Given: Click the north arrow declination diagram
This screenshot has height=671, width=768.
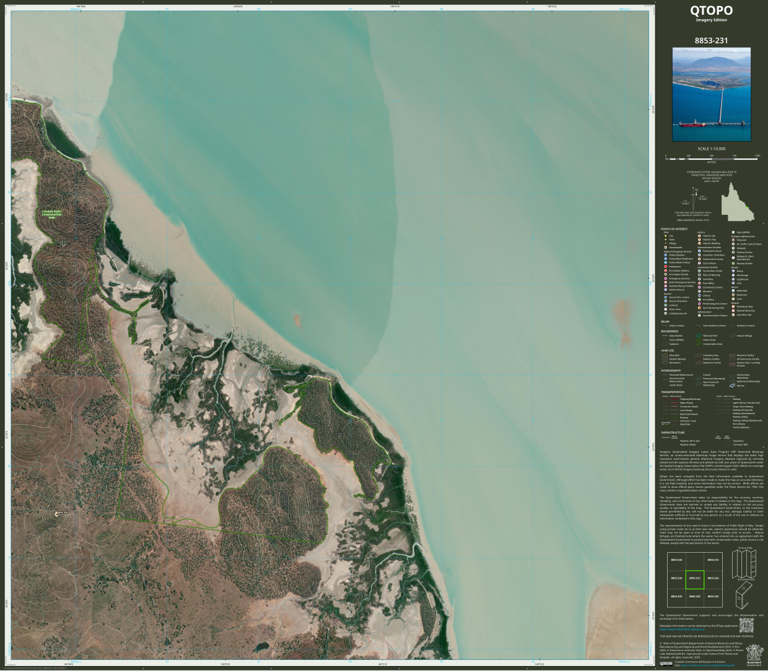Looking at the screenshot, I should click(x=694, y=199).
